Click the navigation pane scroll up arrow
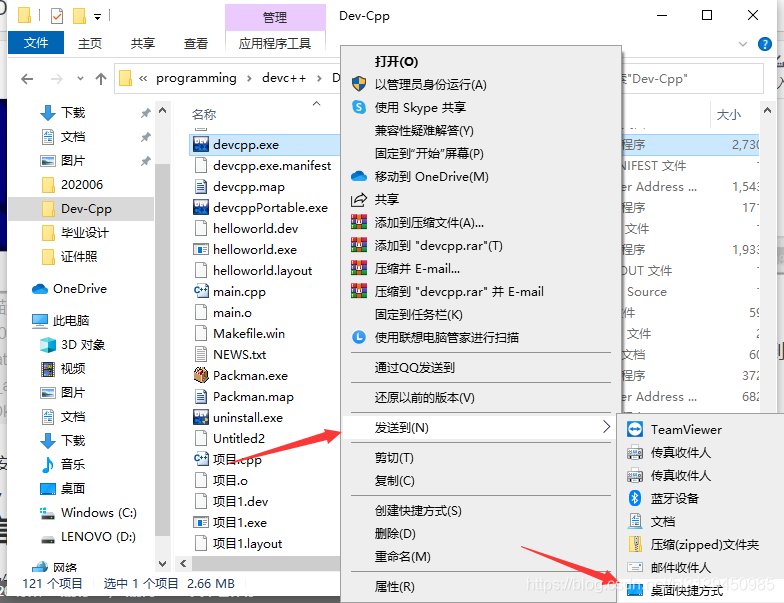This screenshot has height=603, width=784. coord(162,110)
